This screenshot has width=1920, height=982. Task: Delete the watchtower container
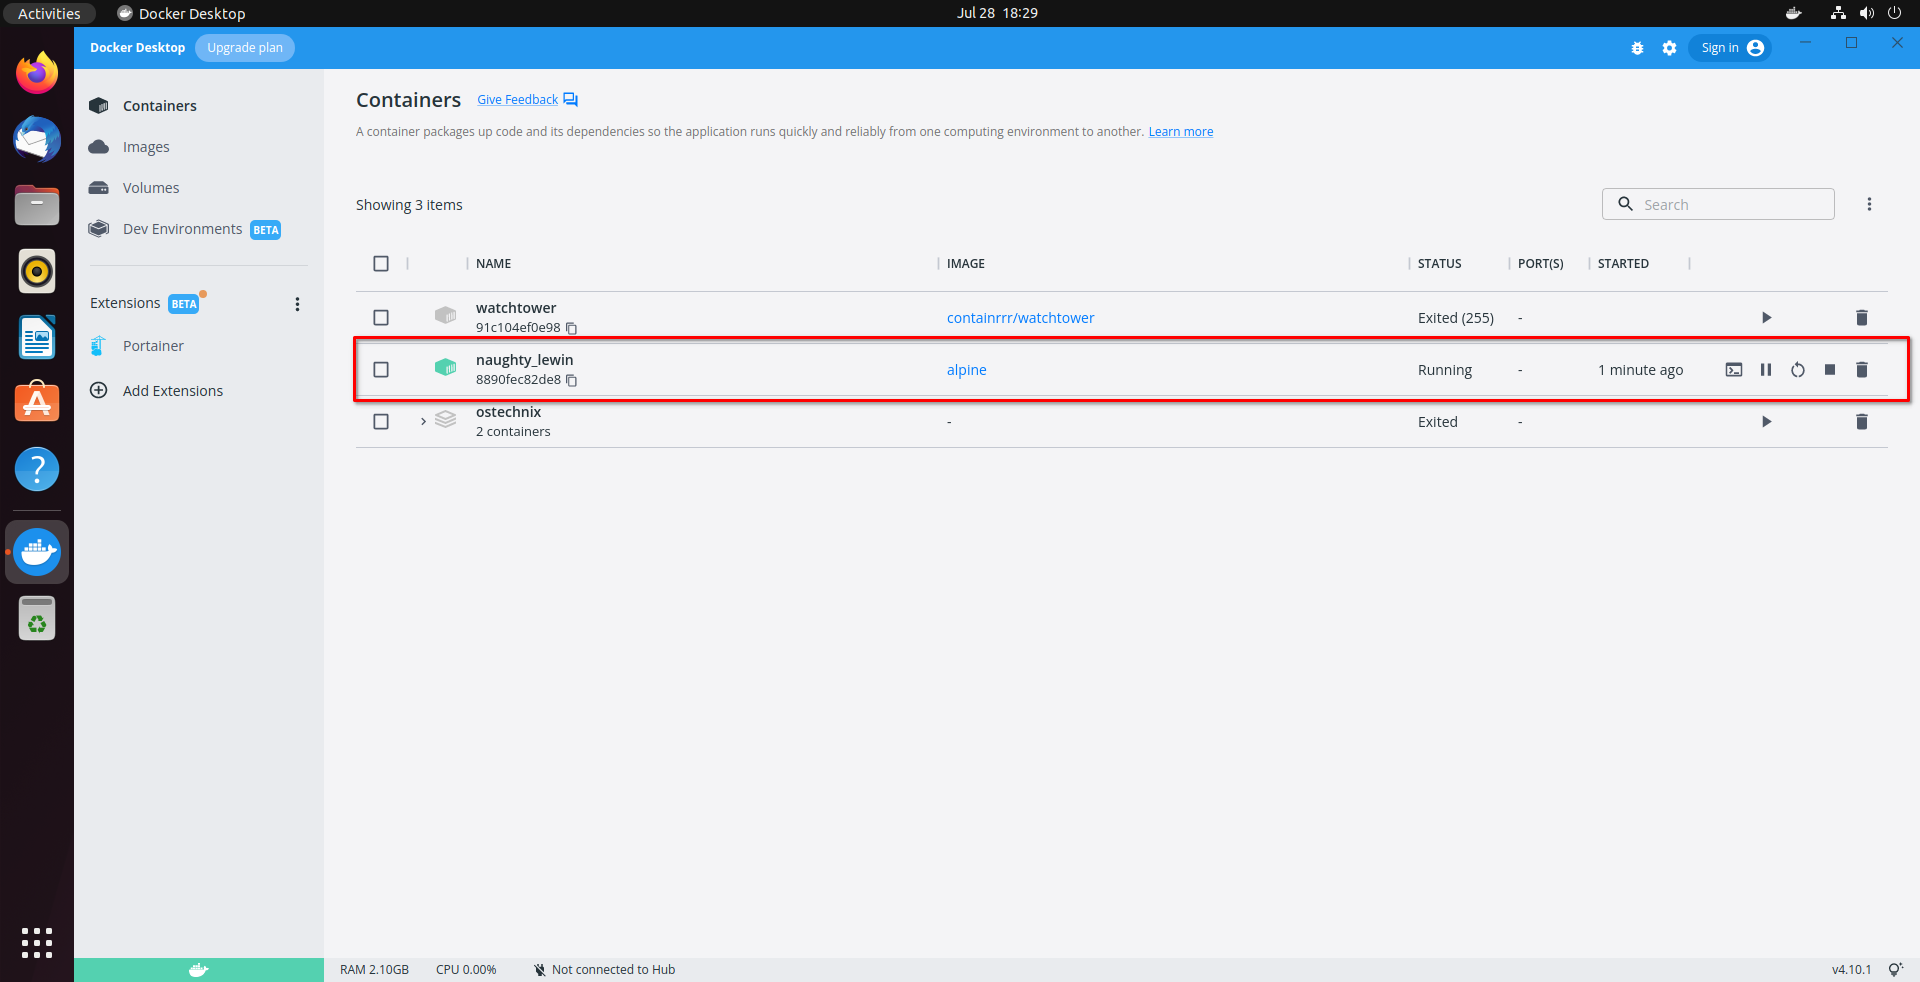(1861, 318)
